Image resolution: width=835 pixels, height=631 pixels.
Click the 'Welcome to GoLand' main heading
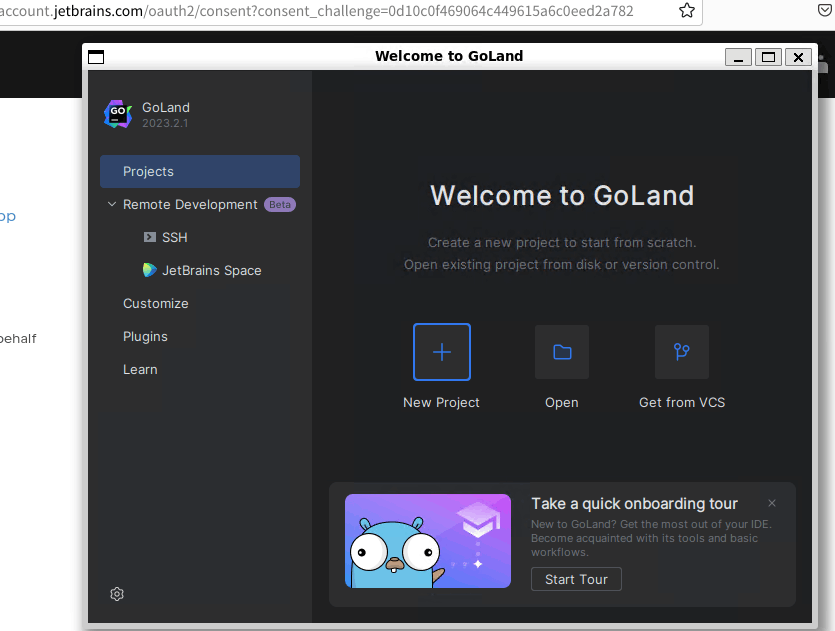click(x=562, y=195)
